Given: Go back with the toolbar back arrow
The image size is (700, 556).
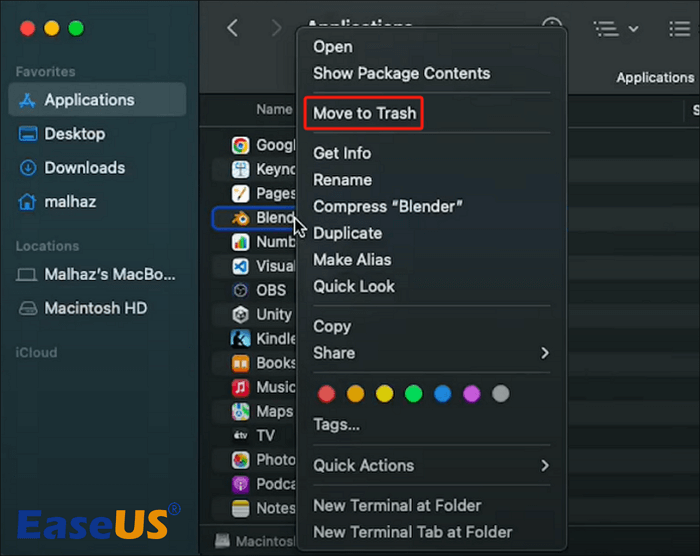Looking at the screenshot, I should (233, 28).
